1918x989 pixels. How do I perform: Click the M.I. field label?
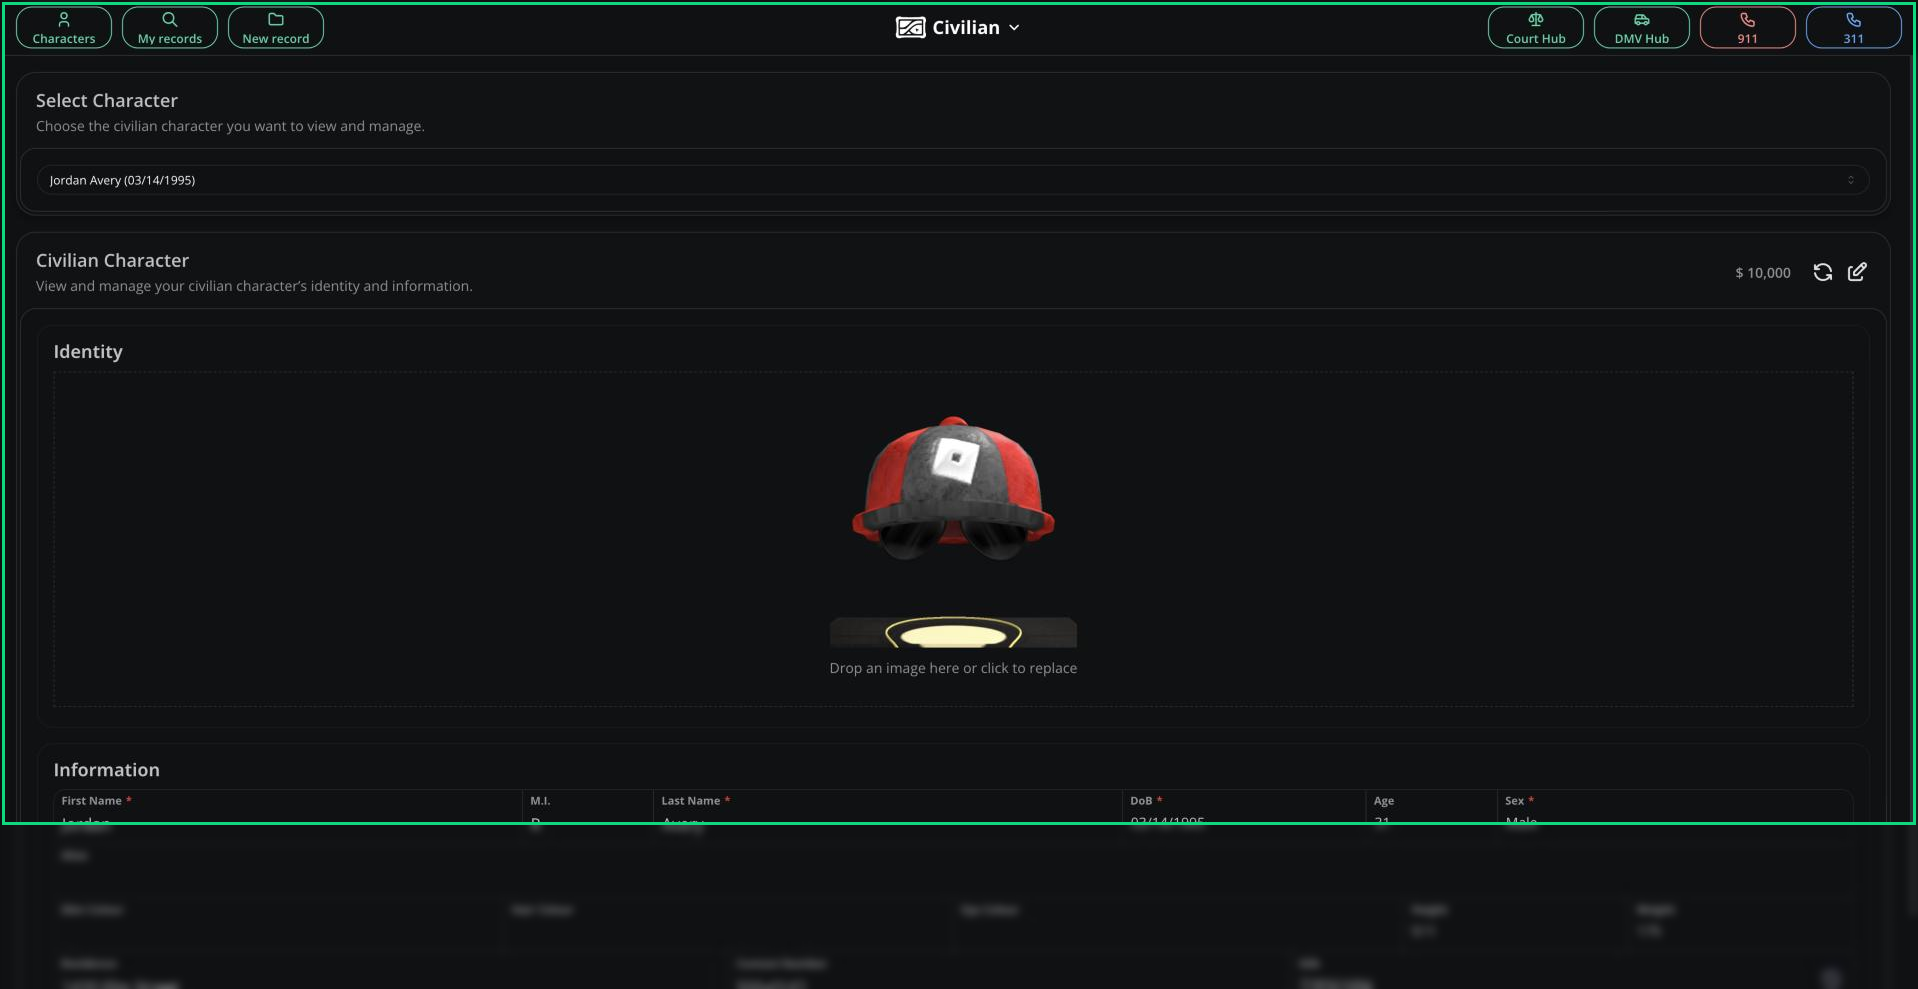point(540,801)
